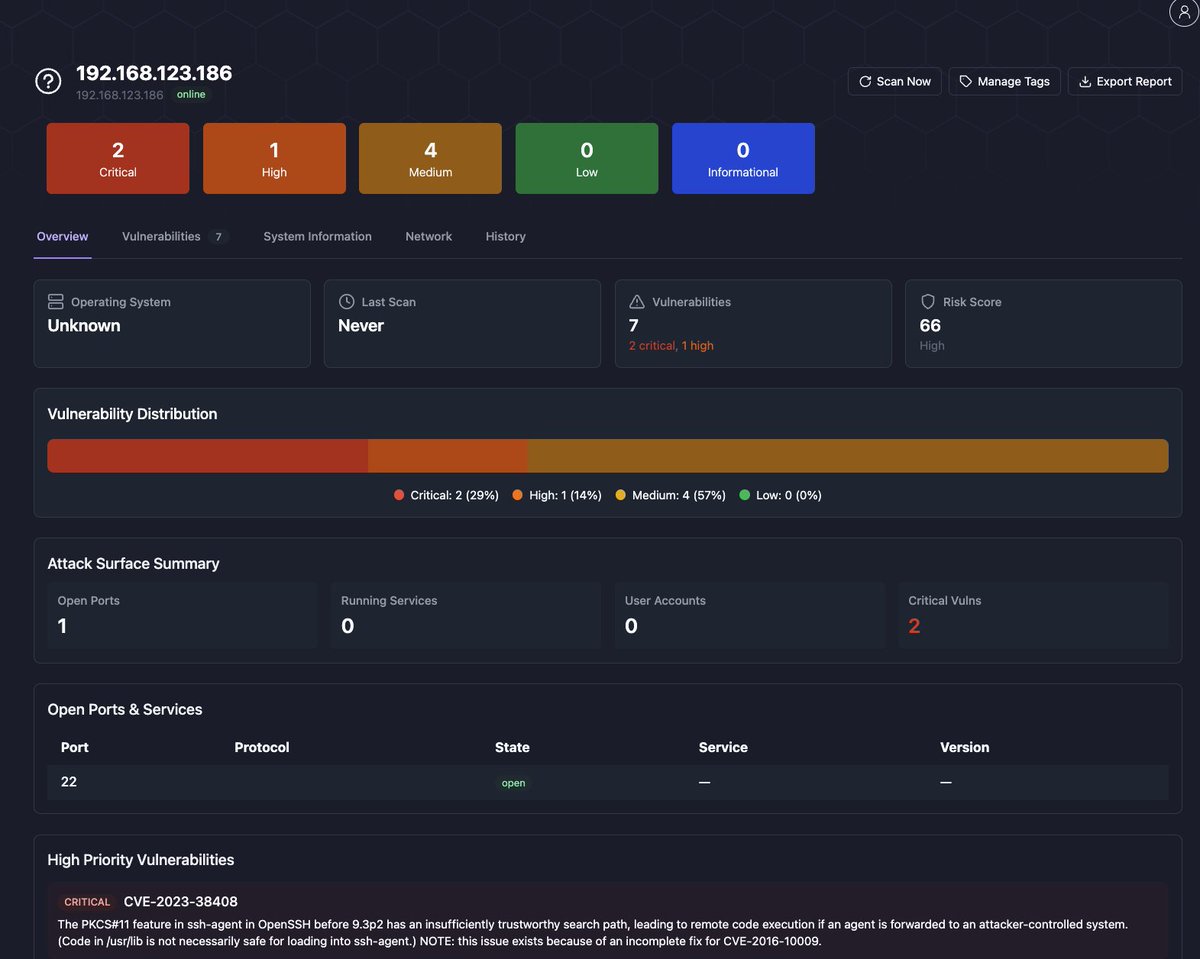Click the shield icon beside Risk Score
Screen dimensions: 1200x959
[x=928, y=301]
